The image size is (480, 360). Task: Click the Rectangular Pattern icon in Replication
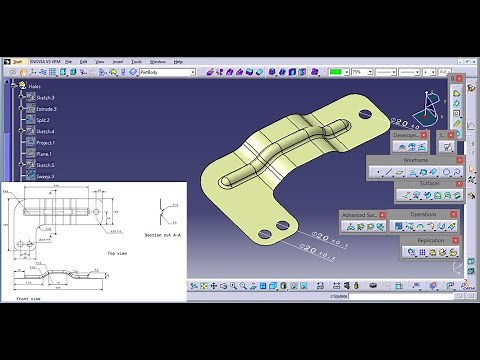point(422,252)
